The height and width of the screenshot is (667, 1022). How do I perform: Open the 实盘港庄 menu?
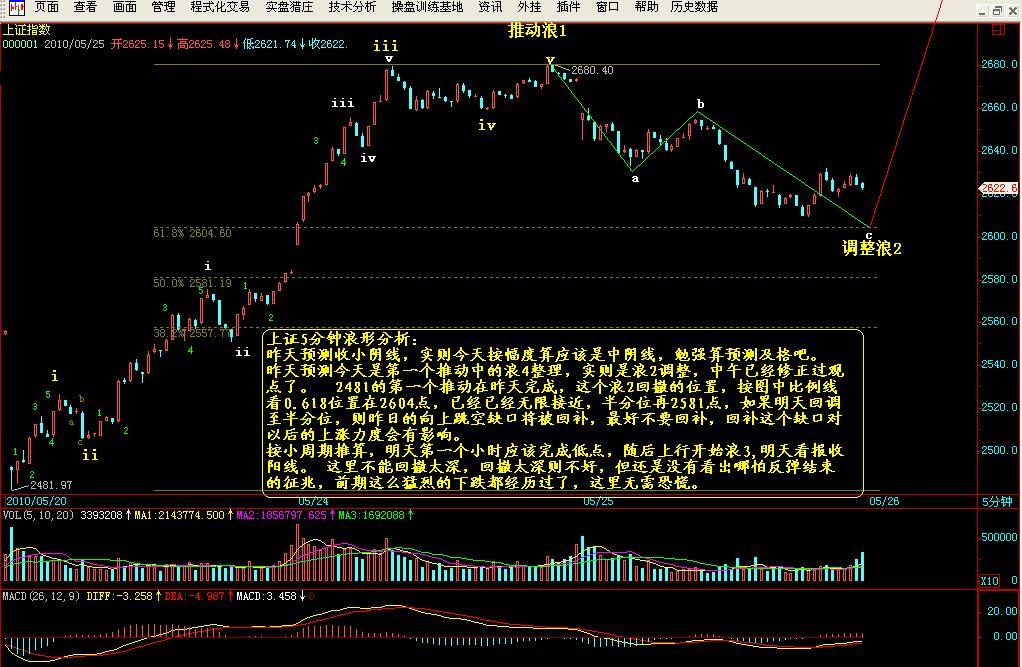[289, 7]
